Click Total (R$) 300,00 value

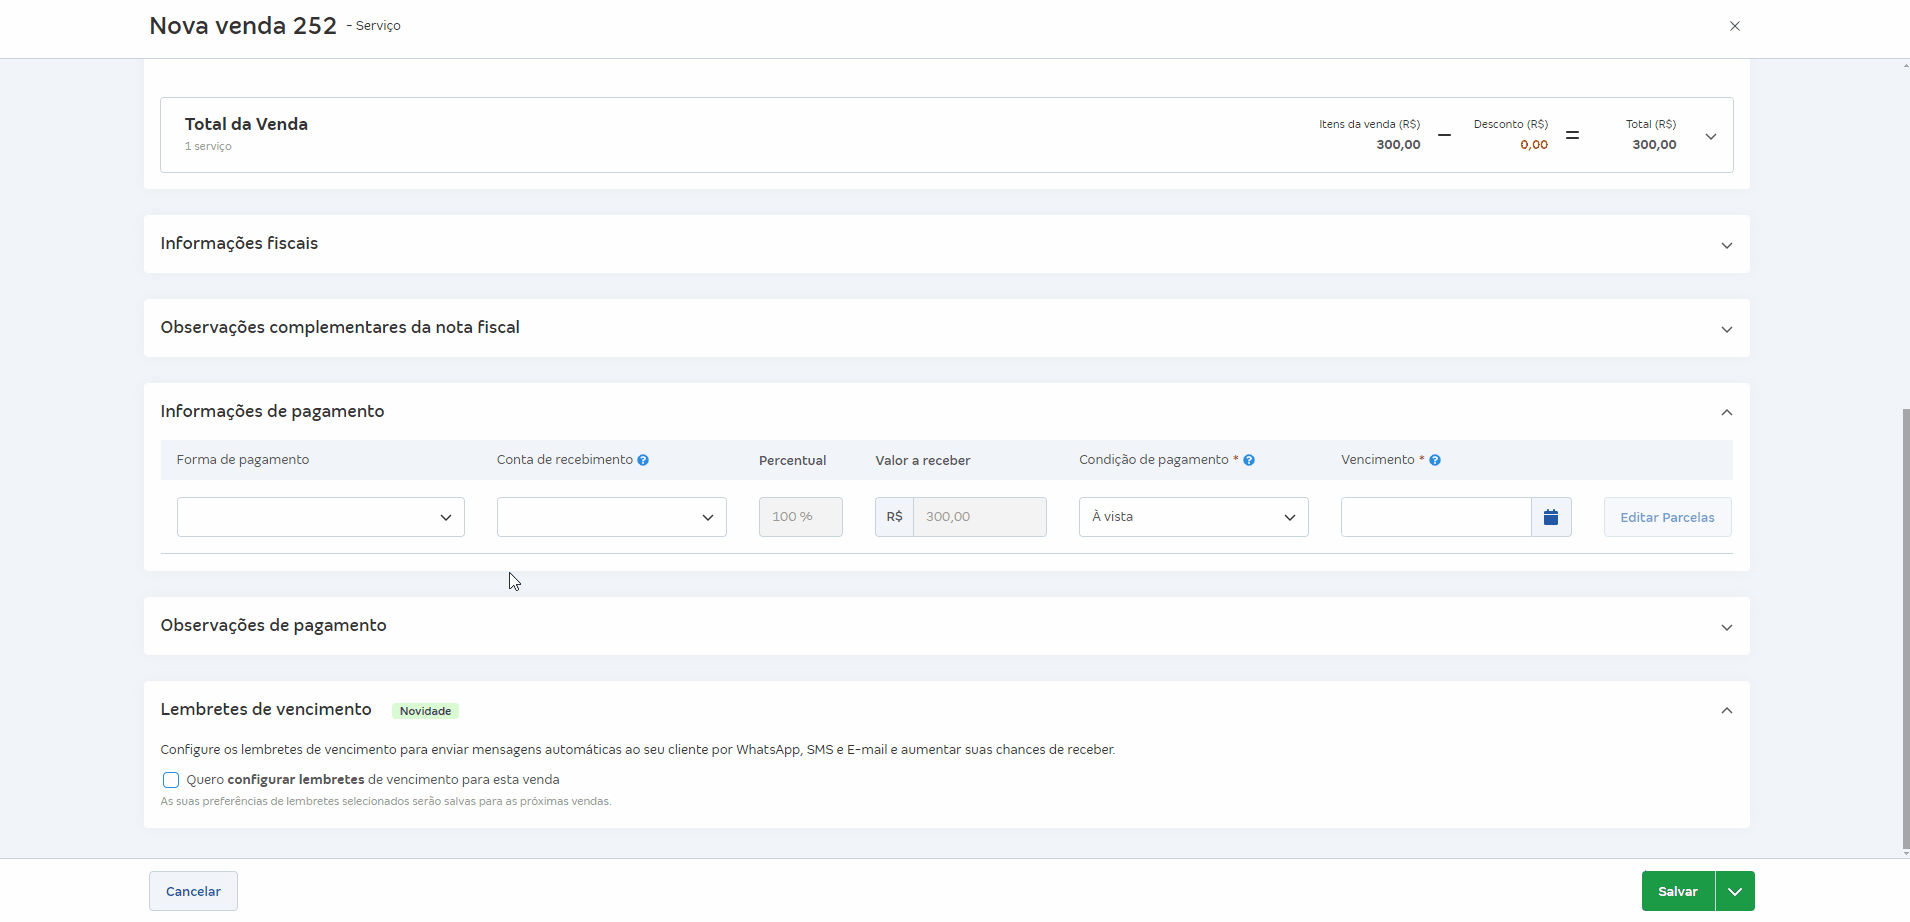(1654, 145)
